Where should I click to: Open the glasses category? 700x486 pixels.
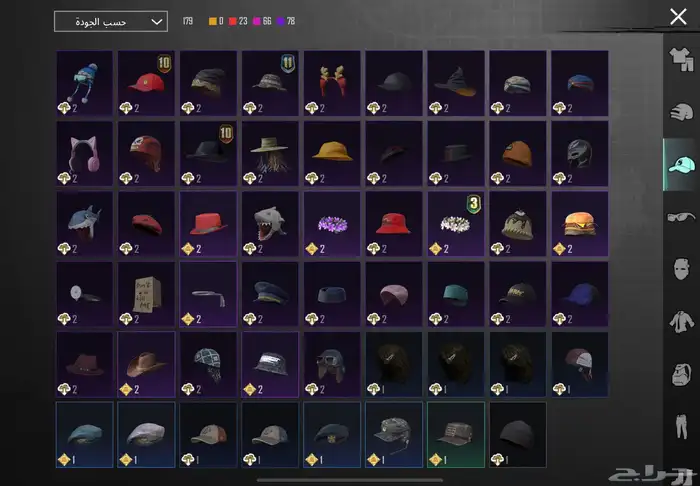point(682,216)
